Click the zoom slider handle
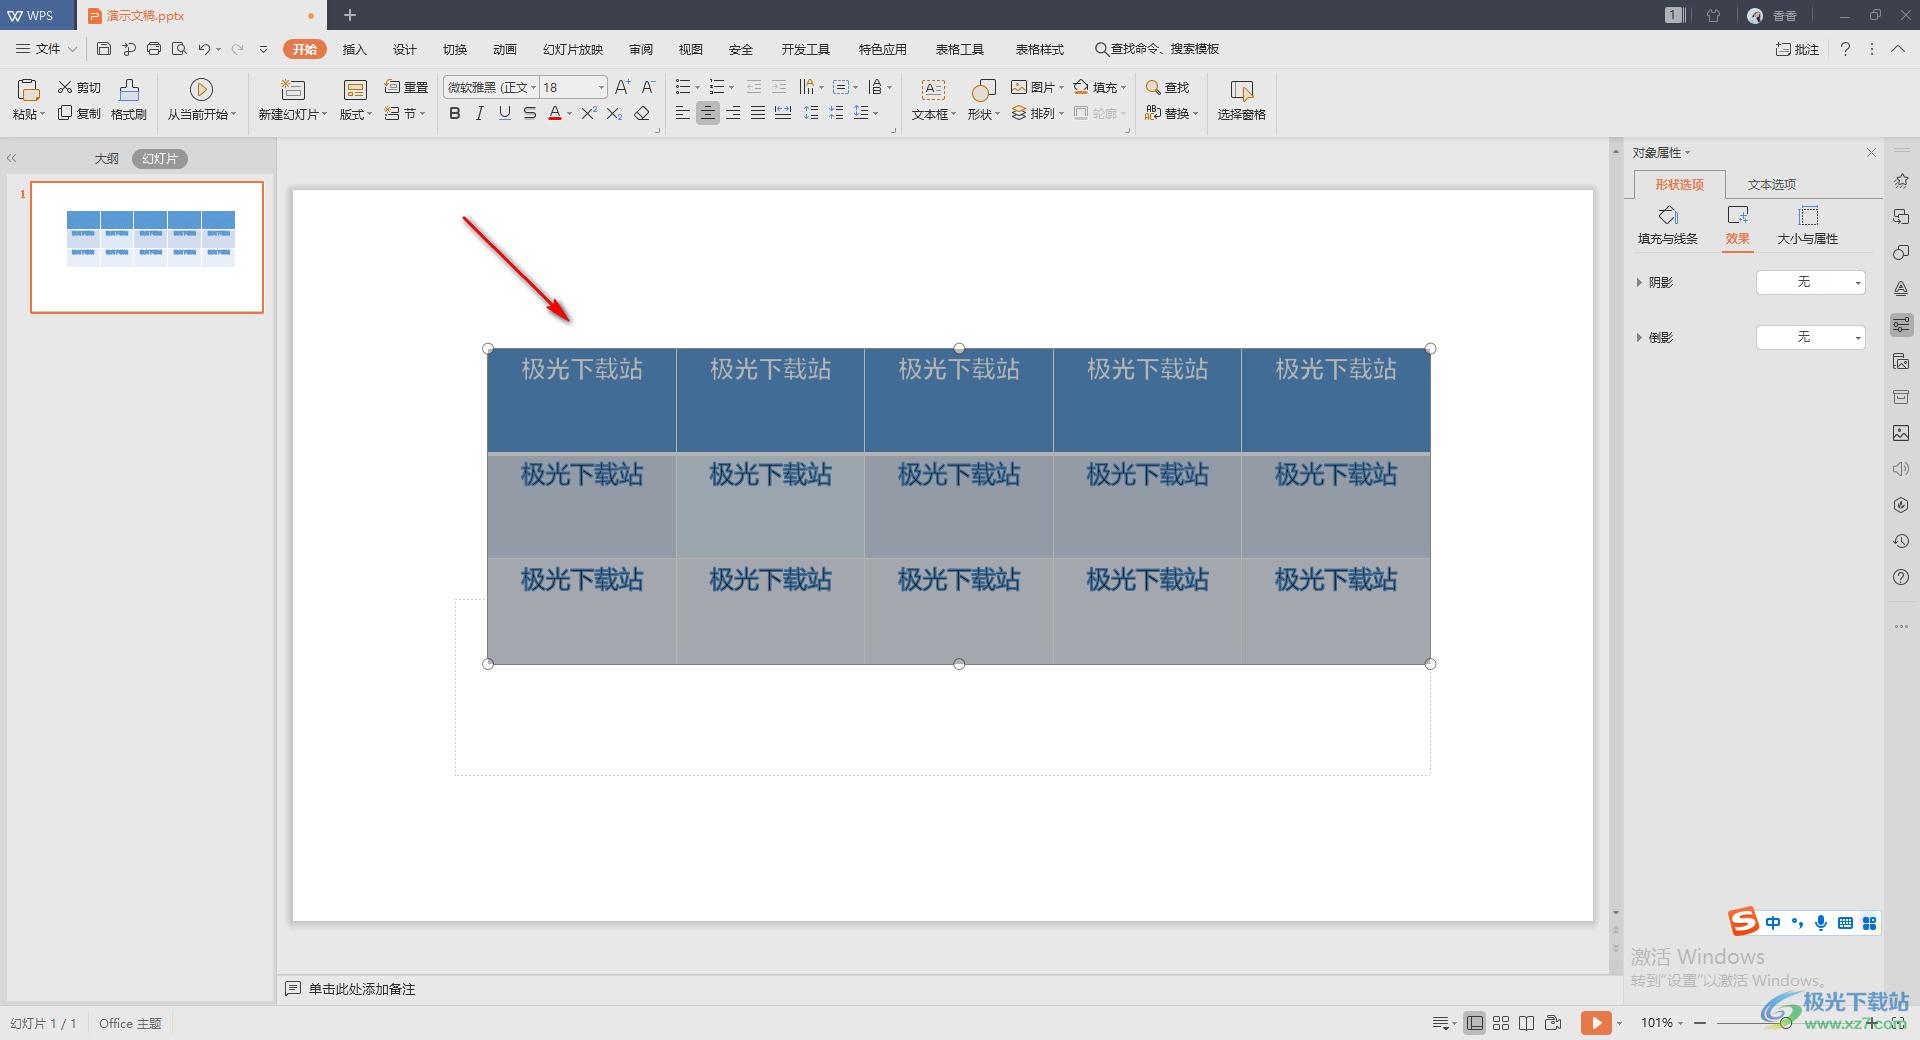 (1786, 1022)
